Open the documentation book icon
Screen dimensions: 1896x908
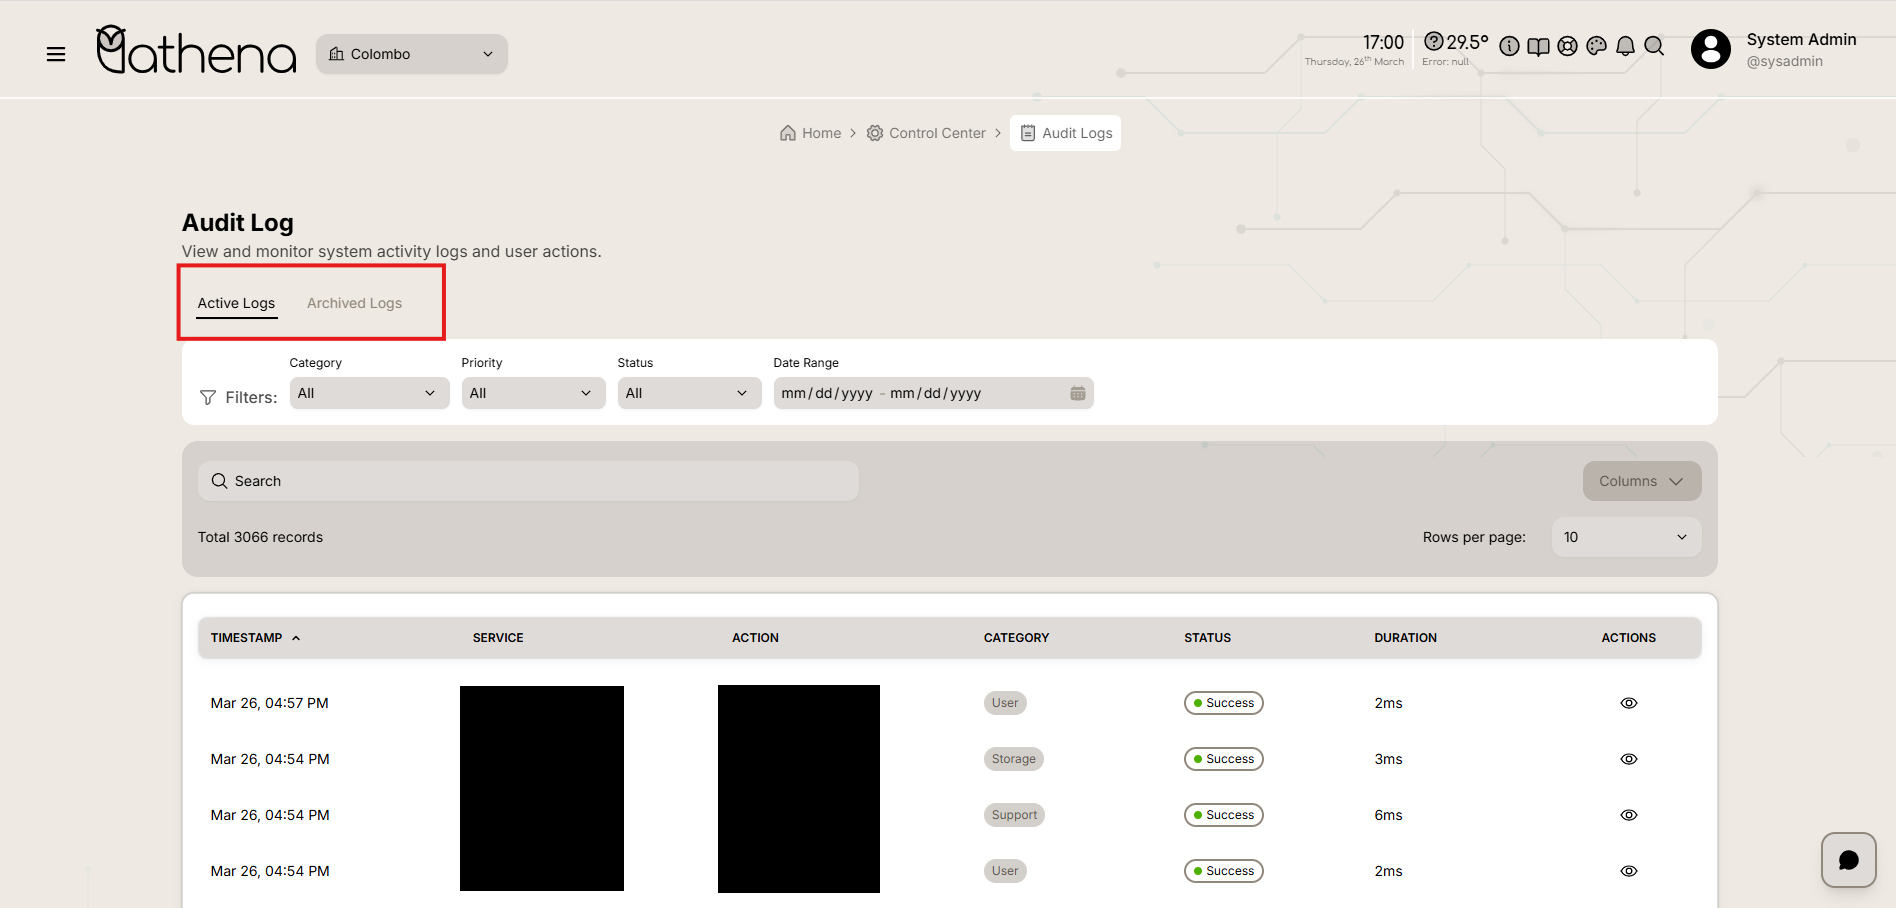tap(1538, 46)
